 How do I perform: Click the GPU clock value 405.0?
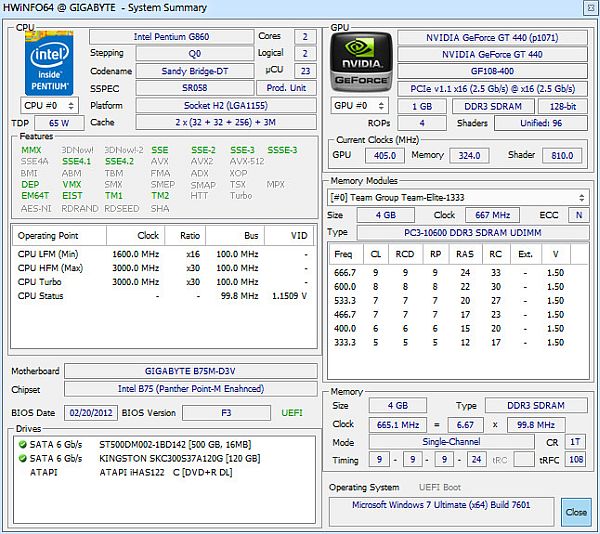pyautogui.click(x=385, y=156)
